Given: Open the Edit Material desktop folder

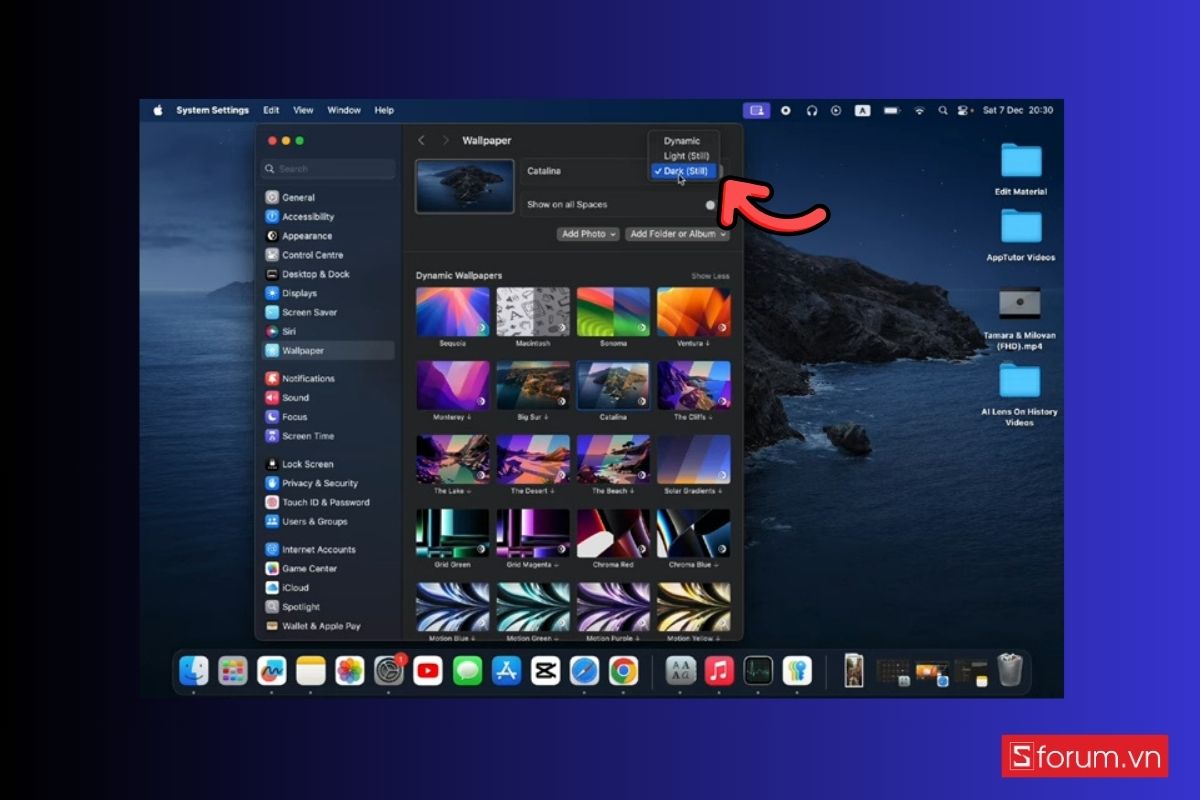Looking at the screenshot, I should [1021, 161].
